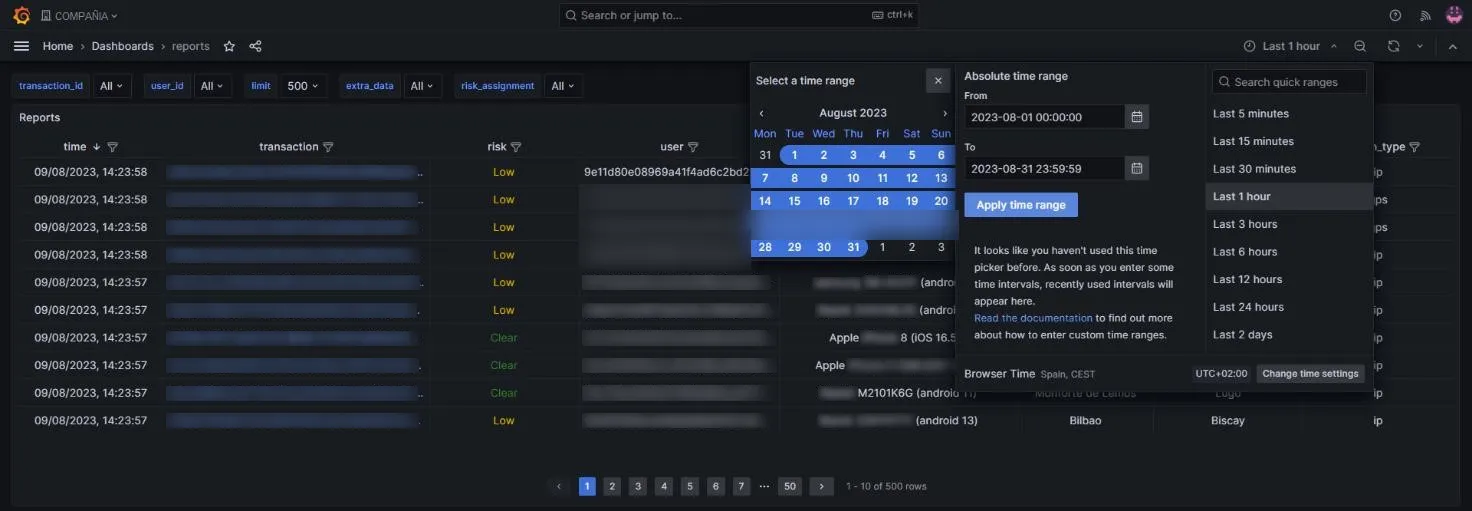The width and height of the screenshot is (1472, 511).
Task: Expand the limit 500 dropdown
Action: (302, 86)
